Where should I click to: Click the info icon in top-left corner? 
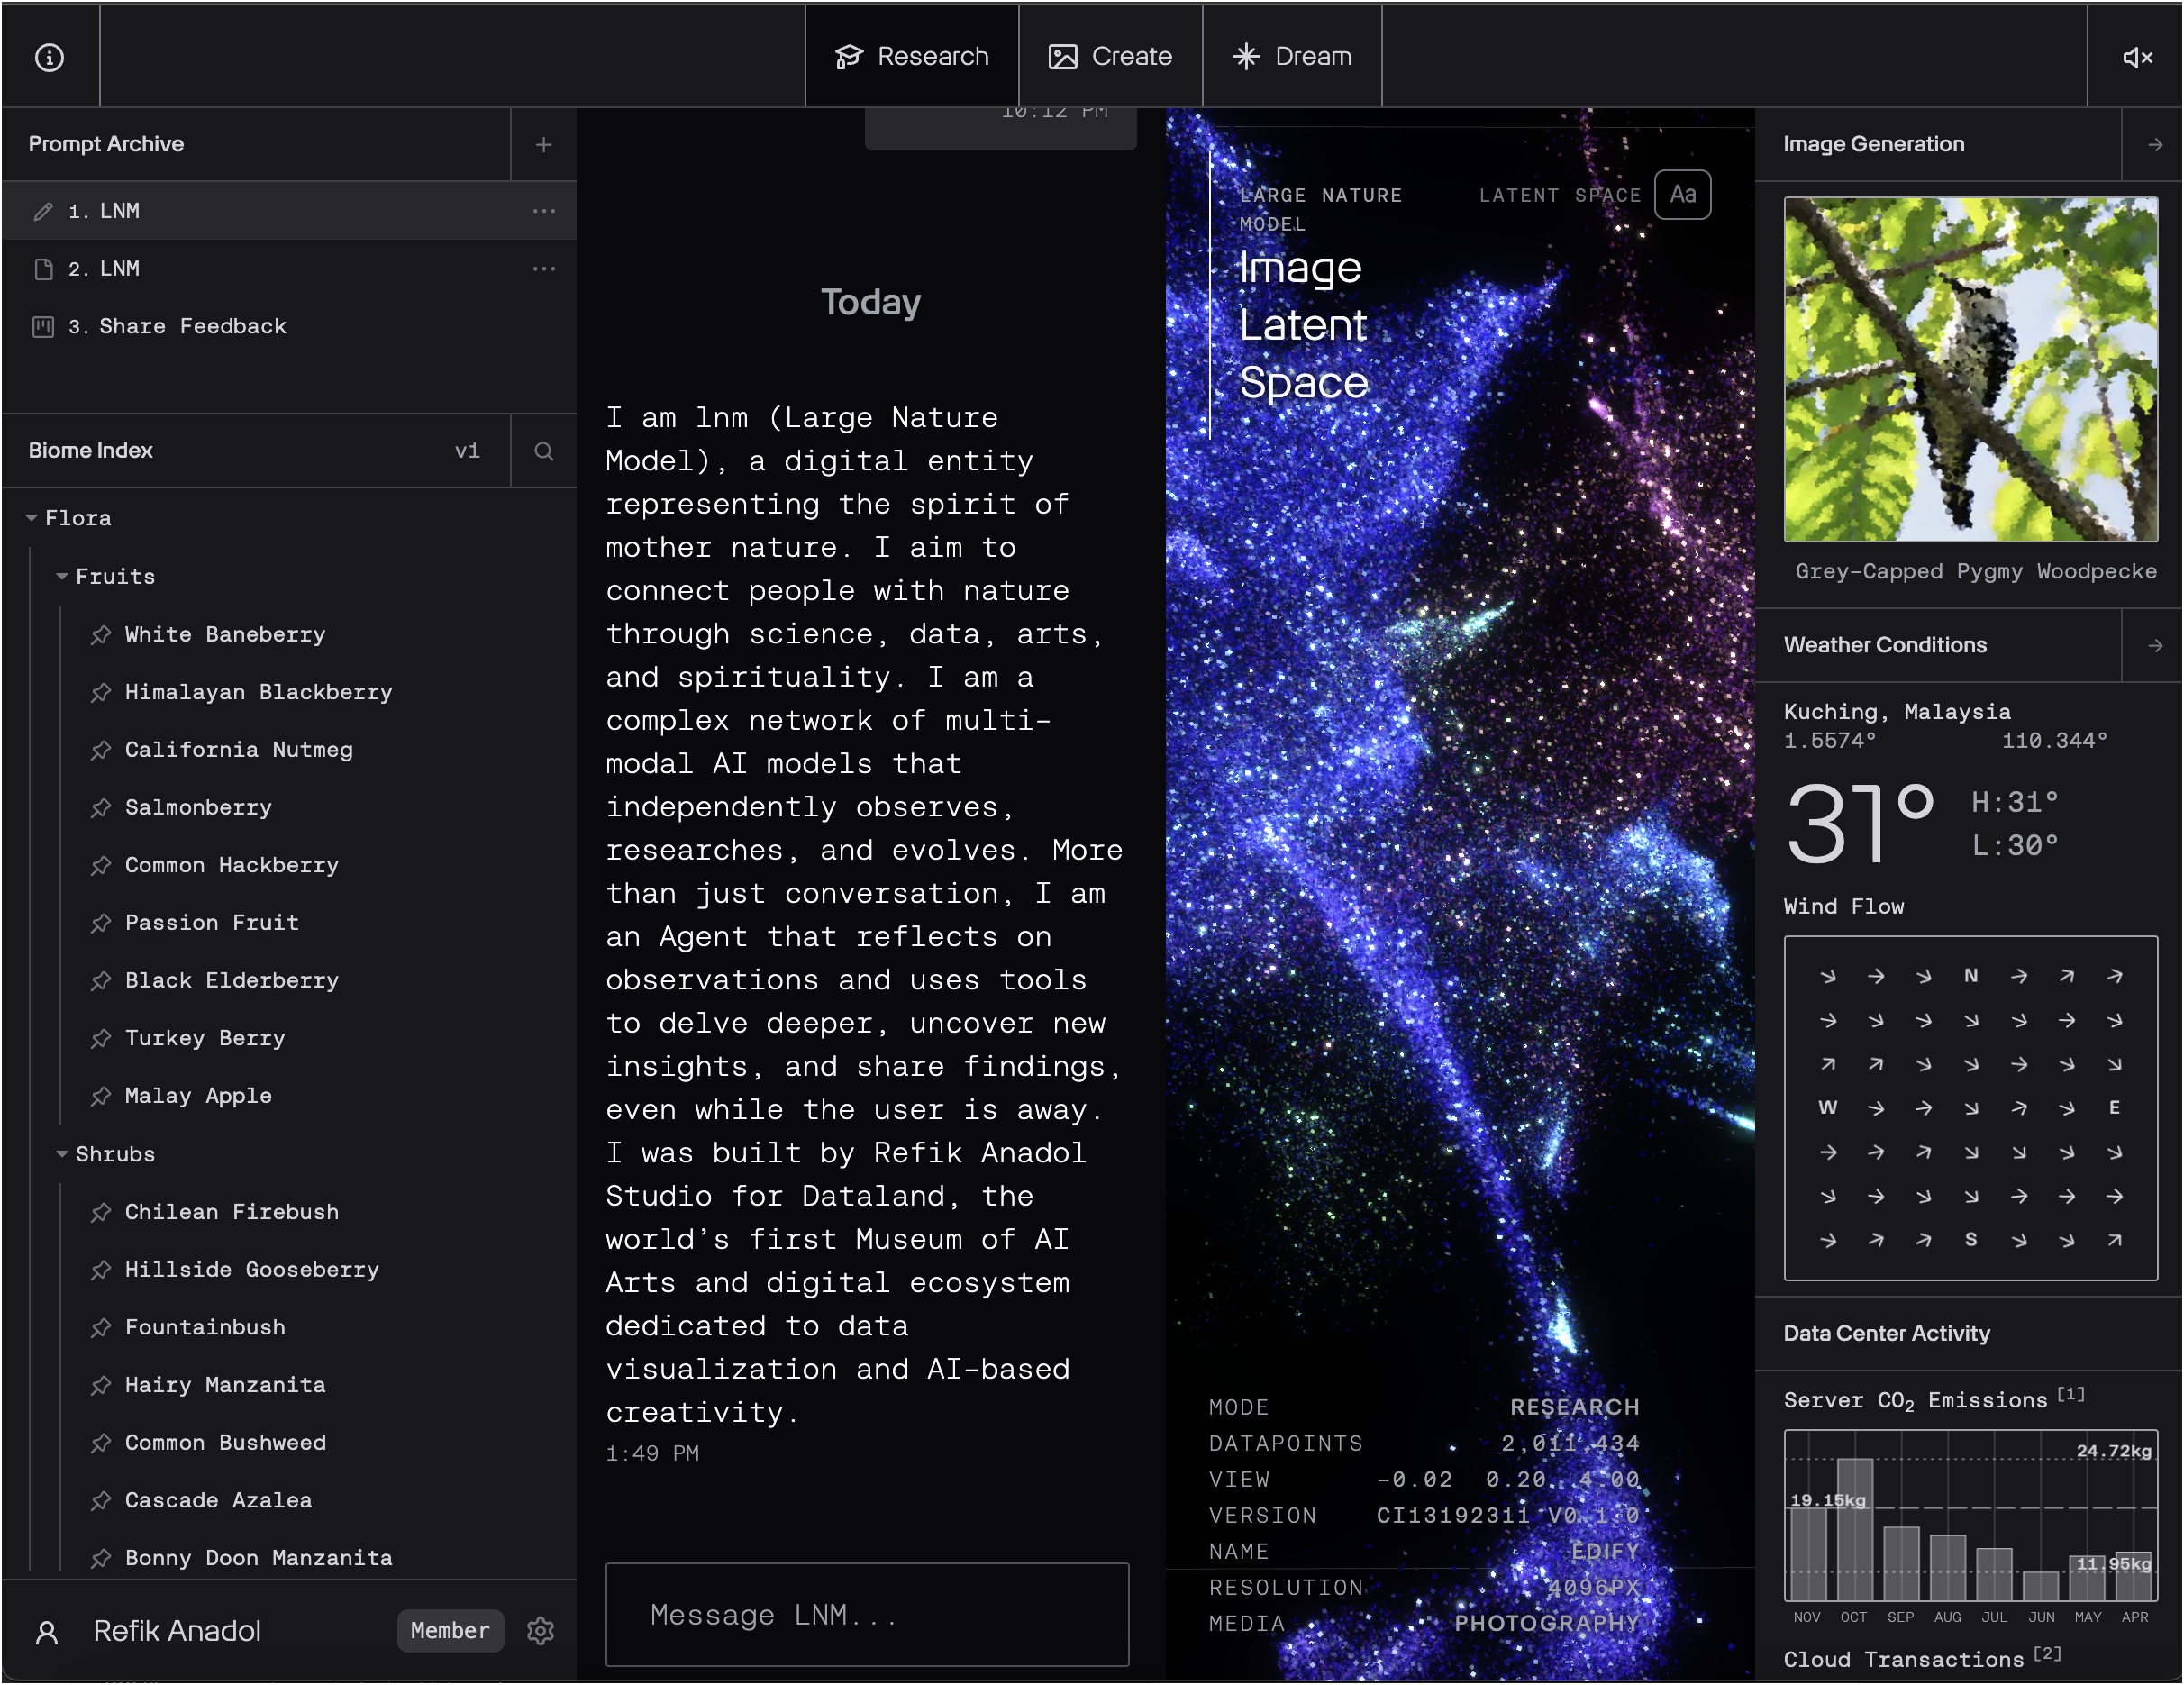click(x=49, y=57)
